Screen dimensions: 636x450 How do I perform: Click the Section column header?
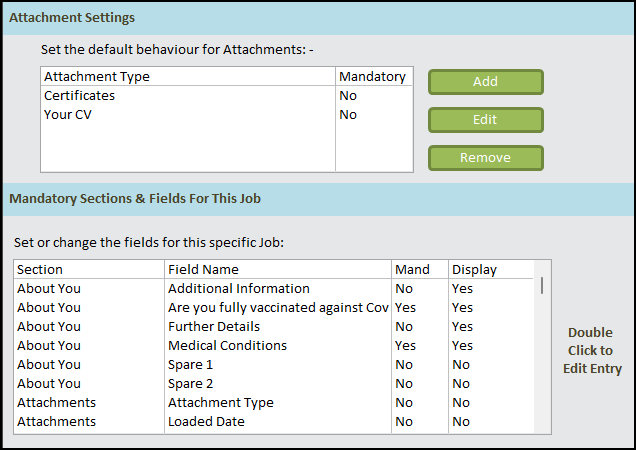click(40, 270)
